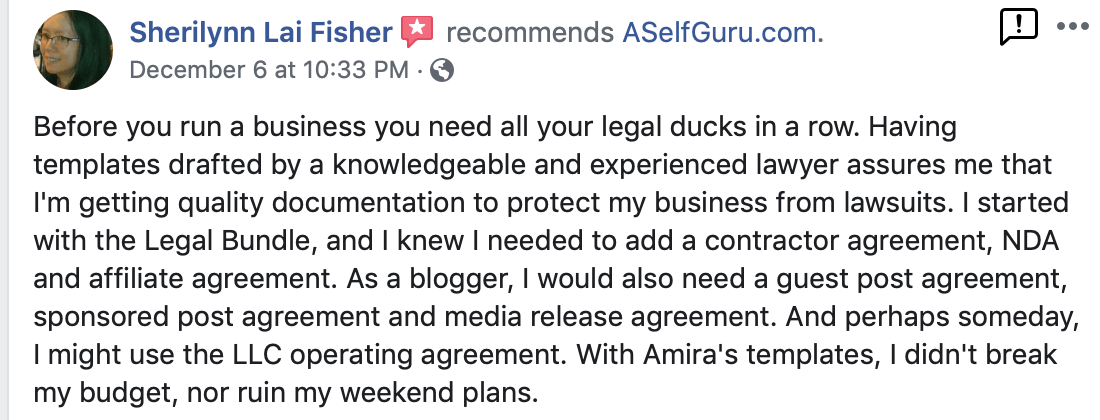The height and width of the screenshot is (420, 1100).
Task: Click the report post exclamation bubble icon
Action: coord(1018,27)
